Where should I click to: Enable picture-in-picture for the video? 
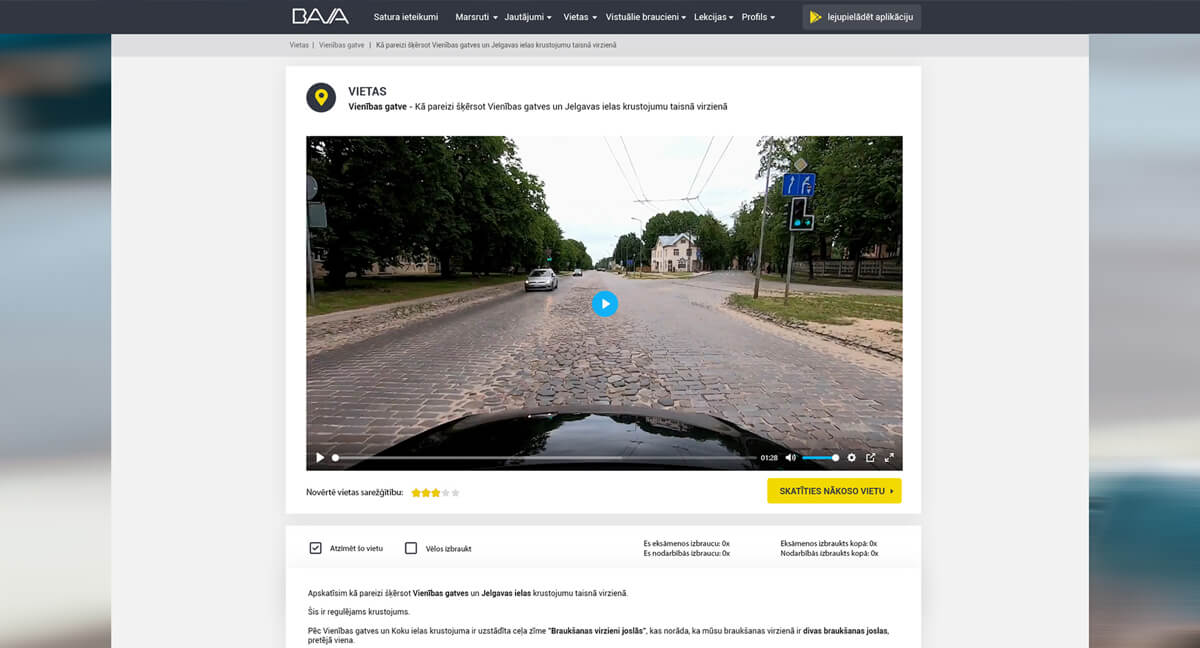click(x=871, y=457)
